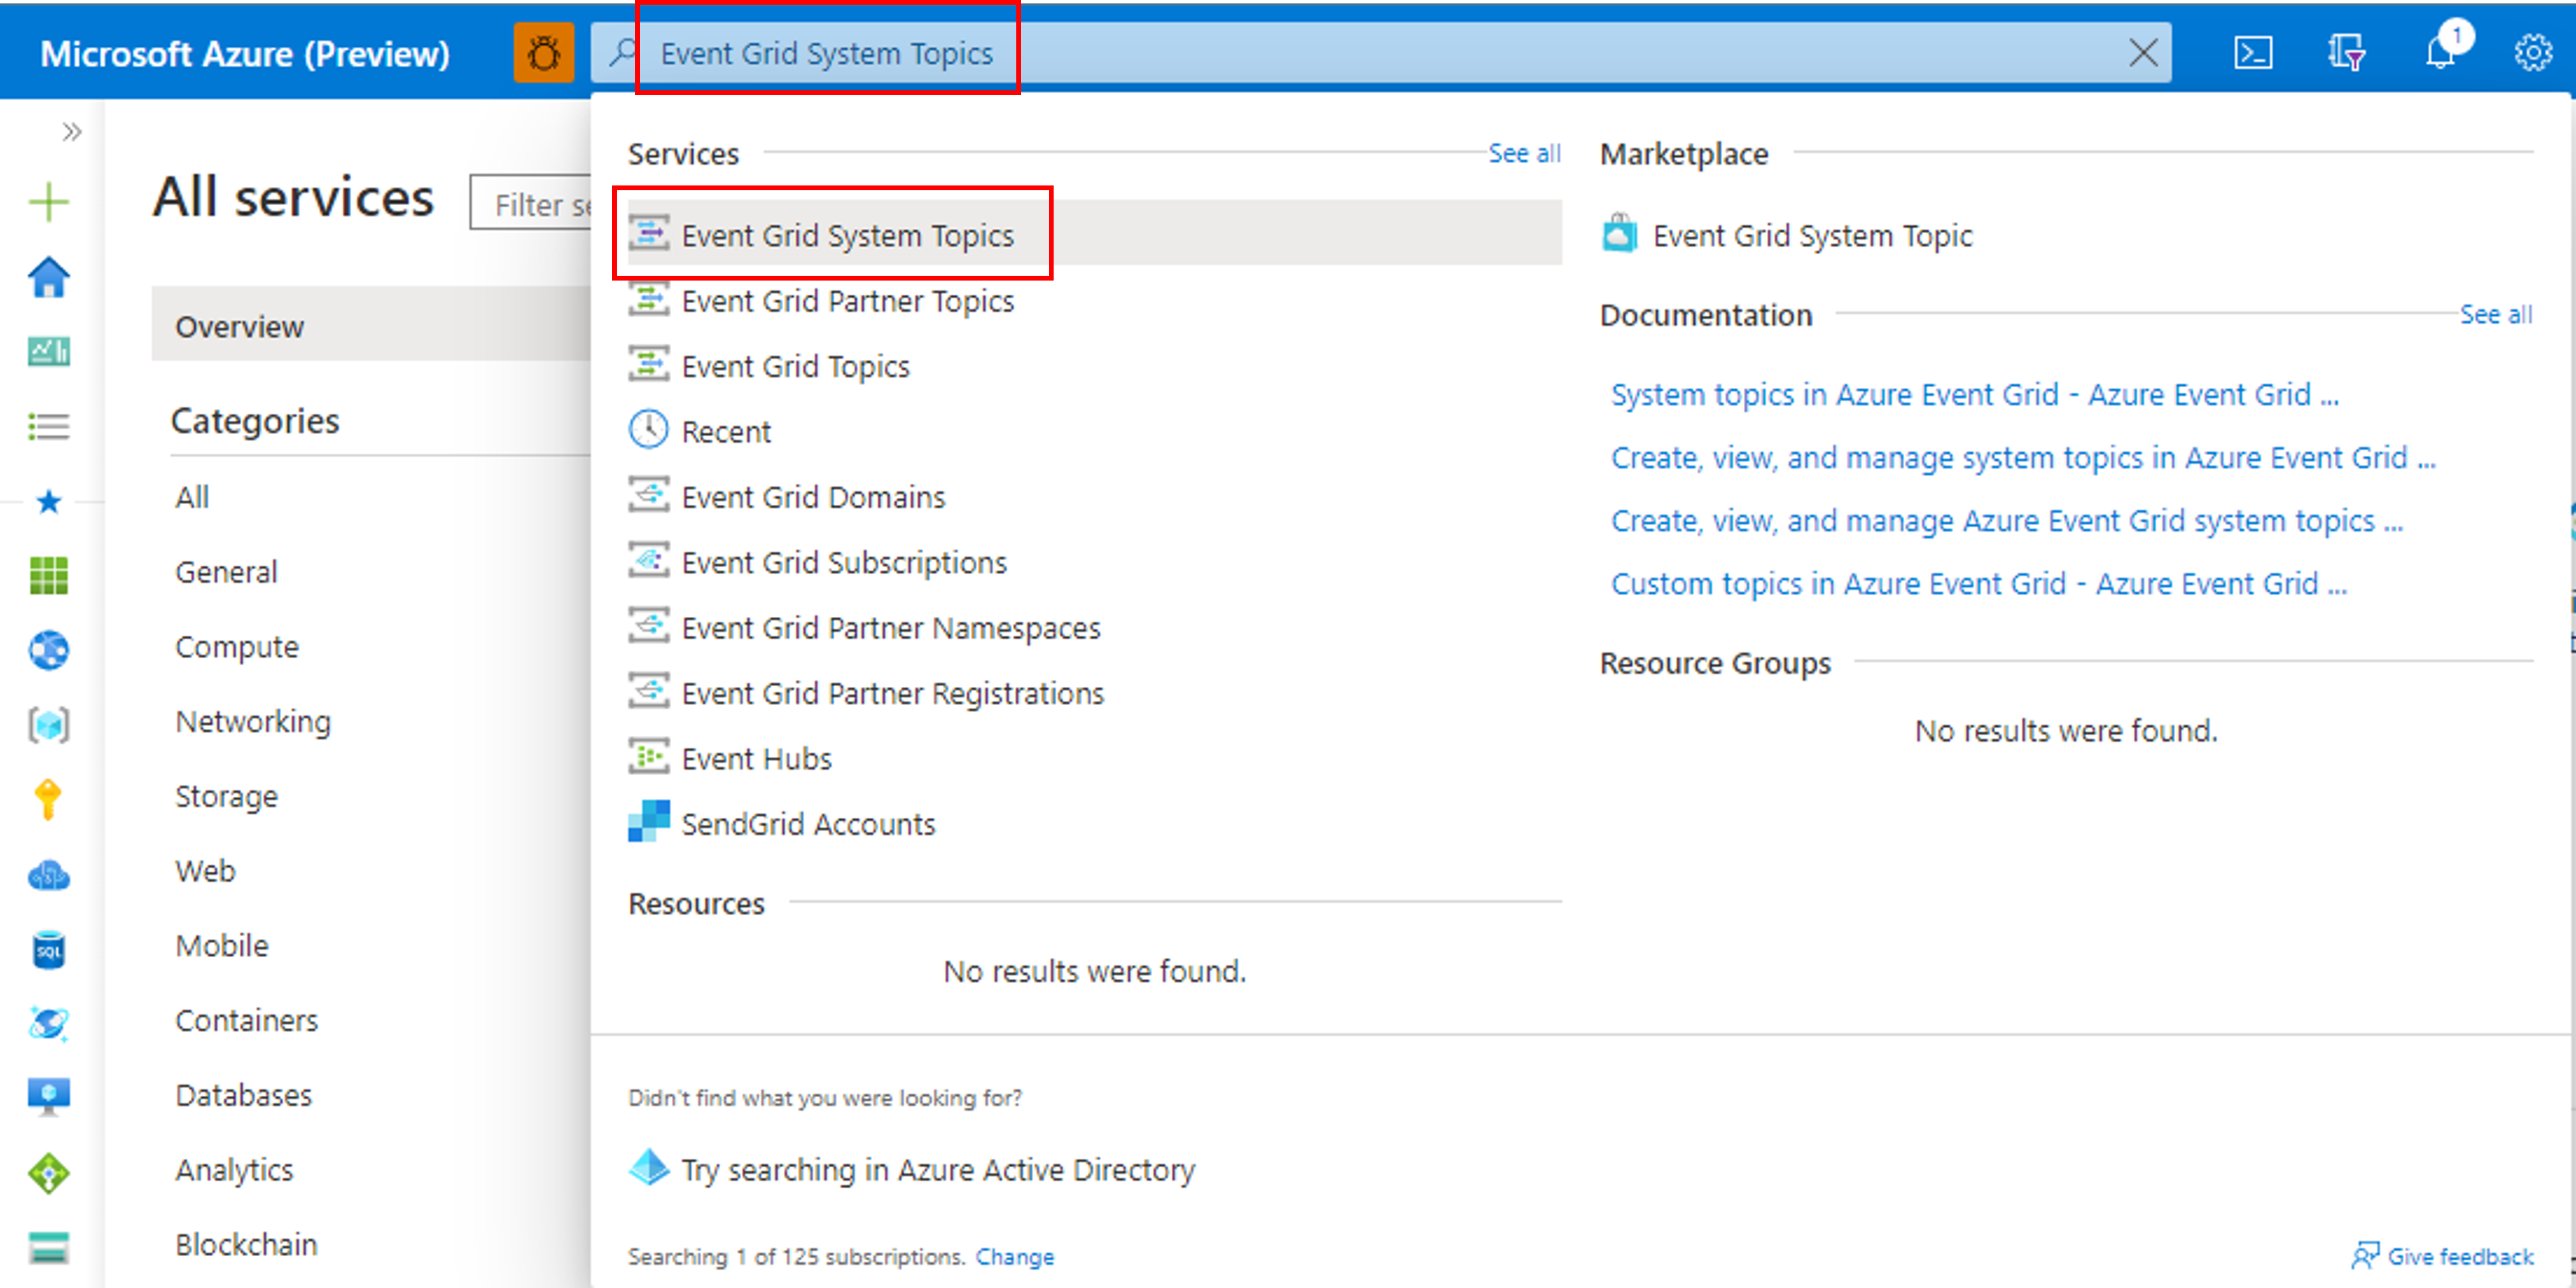Expand the Analytics category
2576x1288 pixels.
(x=232, y=1168)
